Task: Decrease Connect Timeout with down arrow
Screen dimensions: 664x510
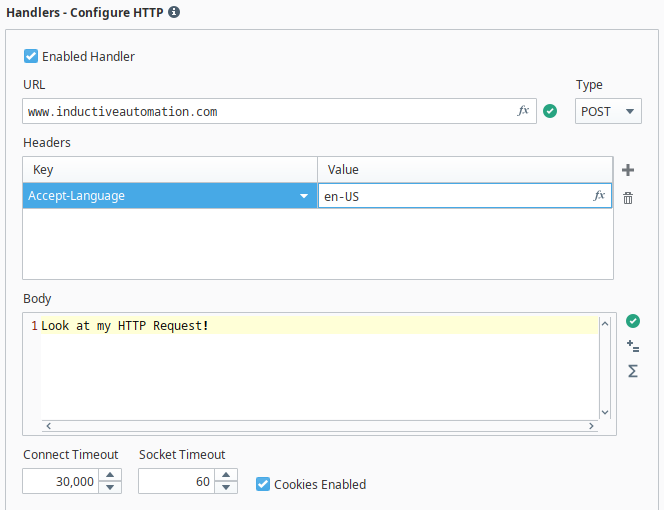Action: 110,487
